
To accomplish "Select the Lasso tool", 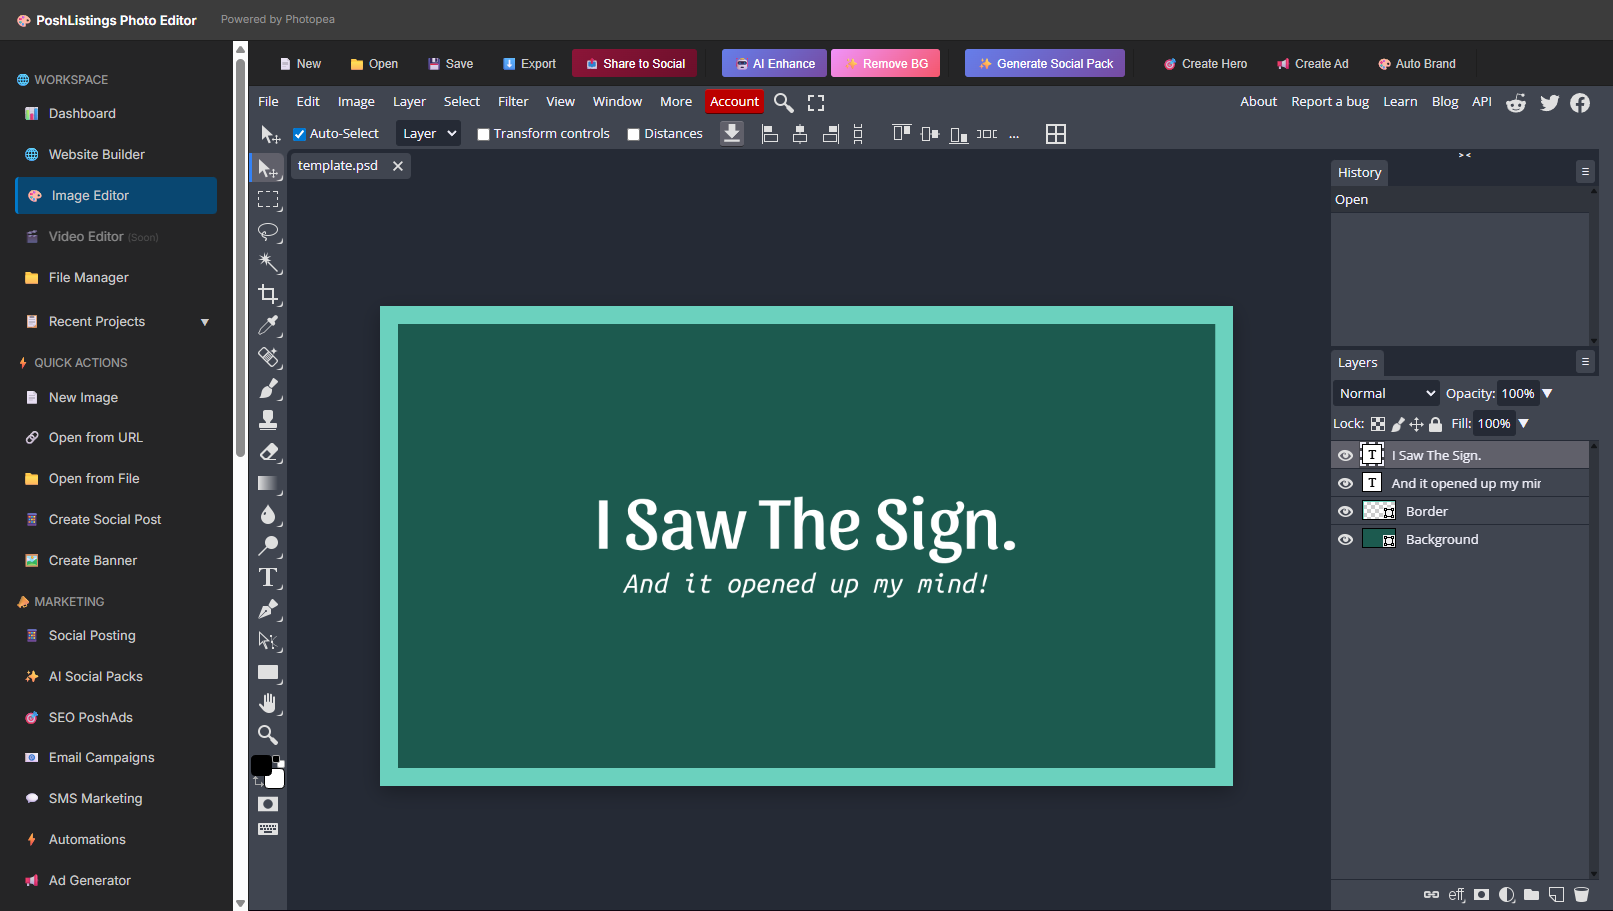I will (x=268, y=231).
